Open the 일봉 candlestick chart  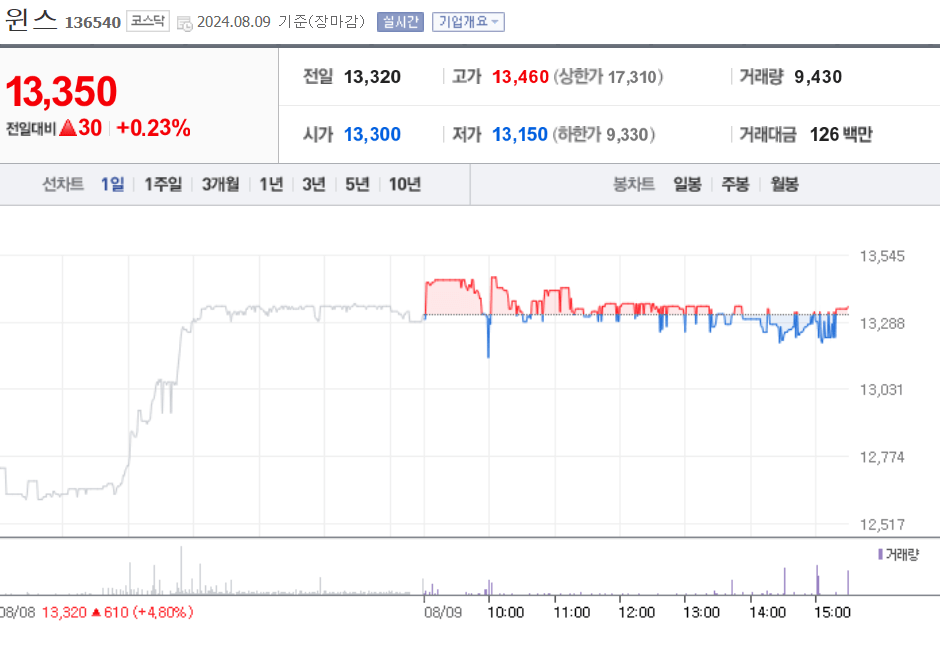click(687, 184)
